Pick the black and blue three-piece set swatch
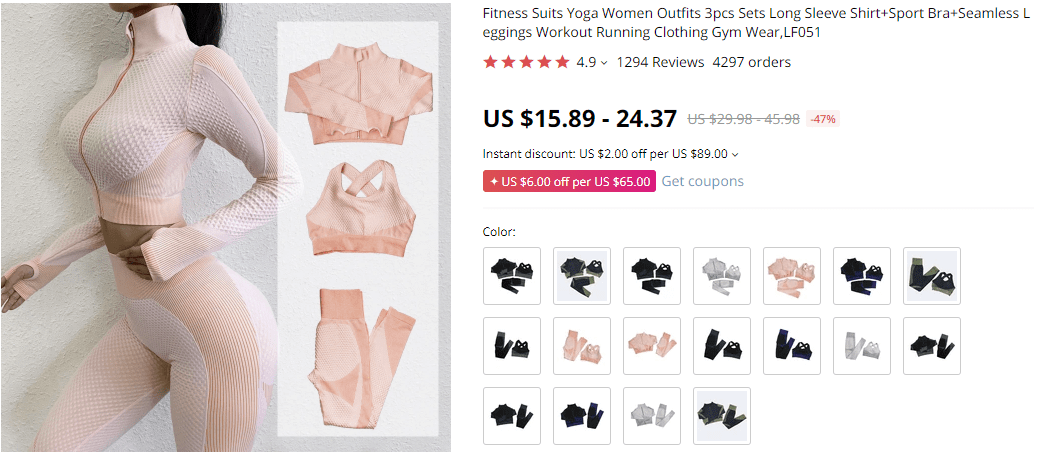Screen dimensions: 1037x452 tap(861, 276)
